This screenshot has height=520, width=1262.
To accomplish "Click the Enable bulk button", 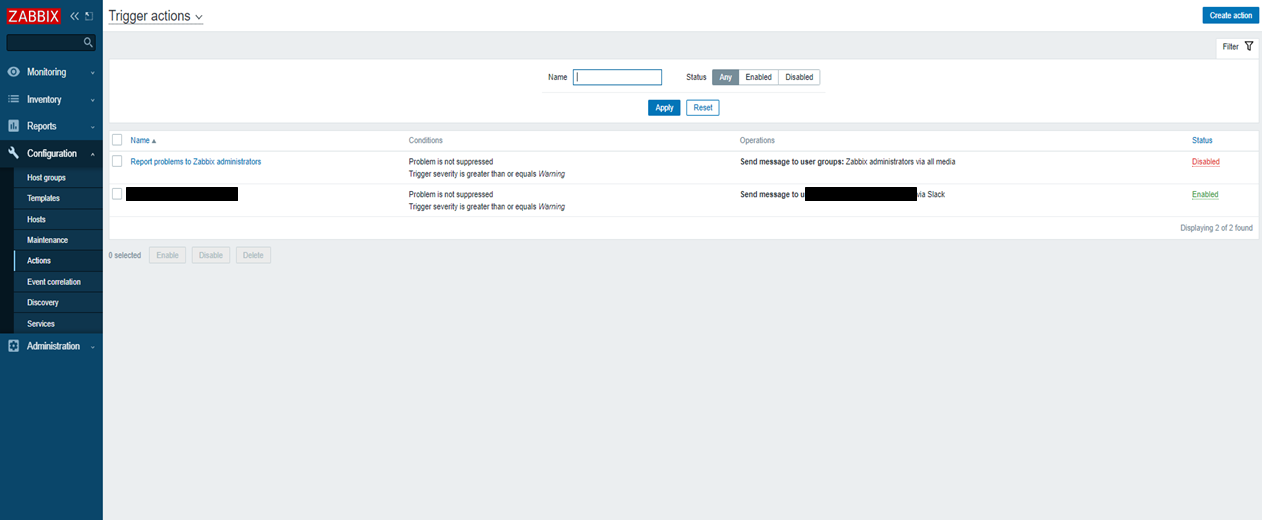I will (x=167, y=255).
